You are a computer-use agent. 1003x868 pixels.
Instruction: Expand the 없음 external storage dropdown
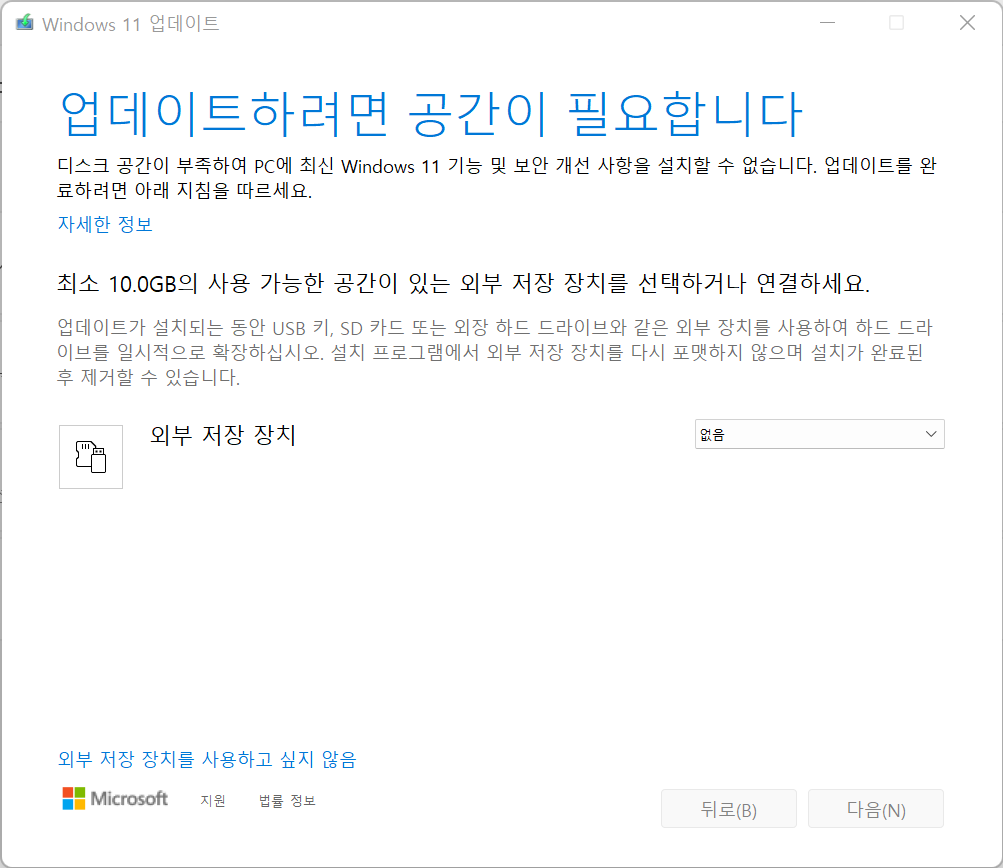pos(819,434)
